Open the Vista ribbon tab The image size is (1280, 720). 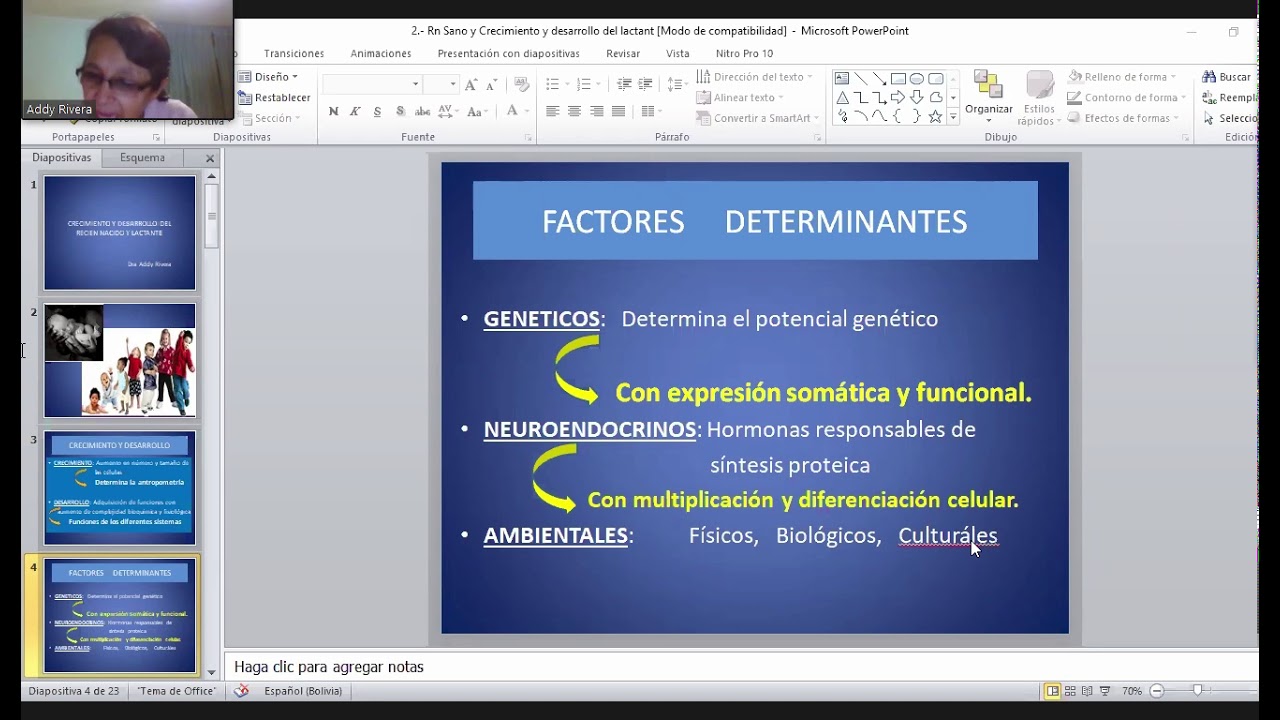[678, 53]
